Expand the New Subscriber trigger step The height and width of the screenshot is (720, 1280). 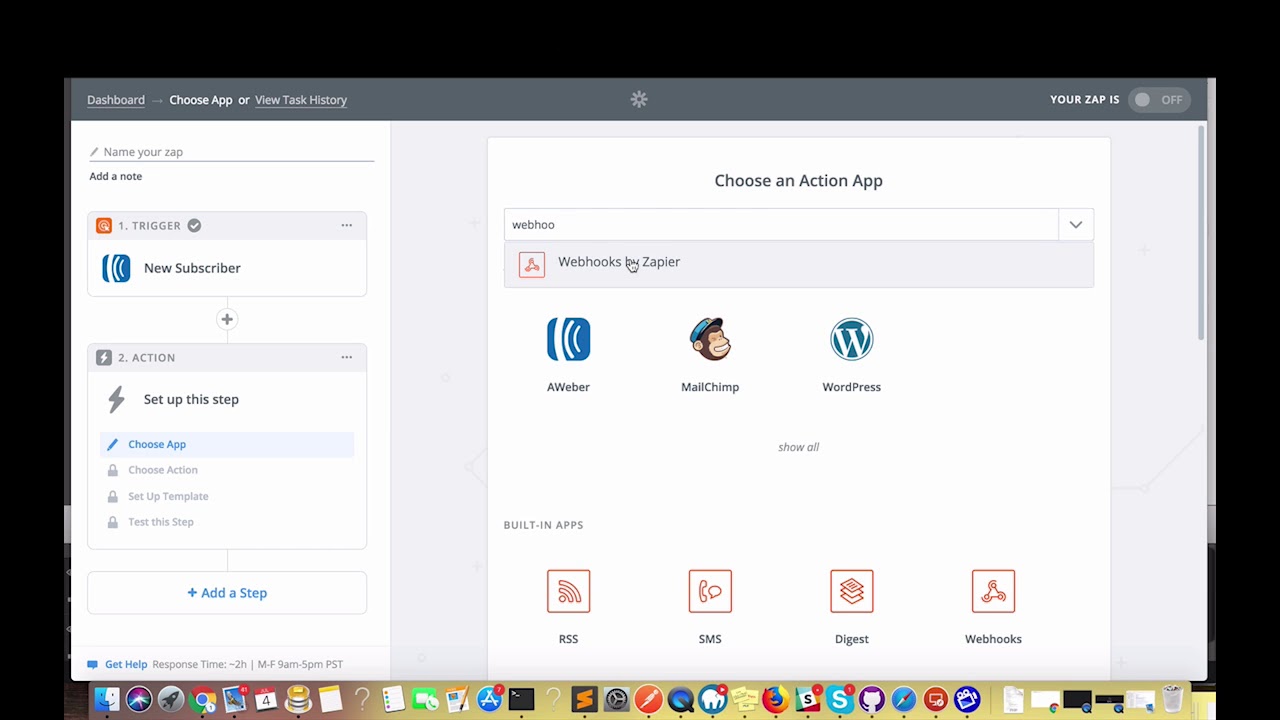[227, 268]
